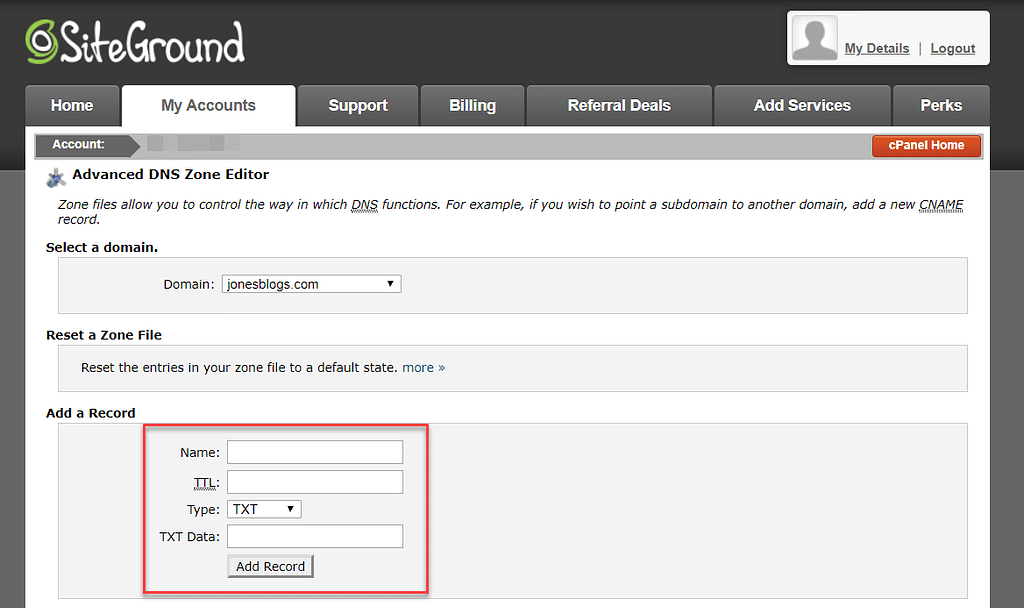Screen dimensions: 1024x608
Task: Click the 'more »' link for zone reset
Action: (423, 368)
